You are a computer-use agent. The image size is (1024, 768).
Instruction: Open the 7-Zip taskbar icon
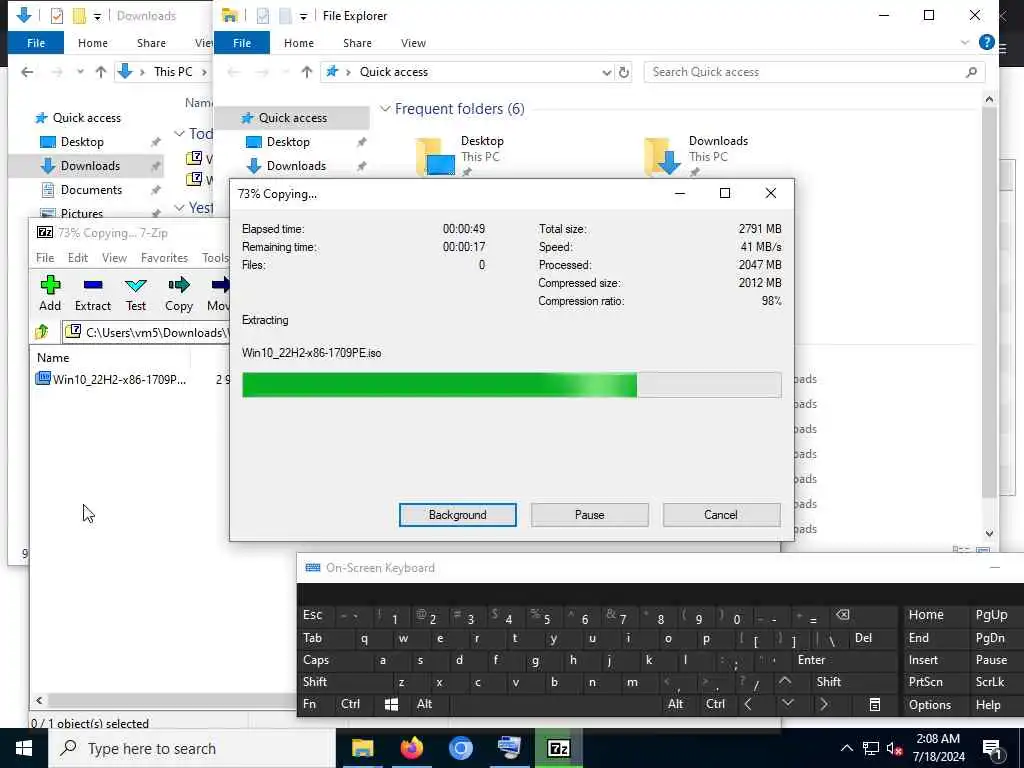(x=558, y=748)
